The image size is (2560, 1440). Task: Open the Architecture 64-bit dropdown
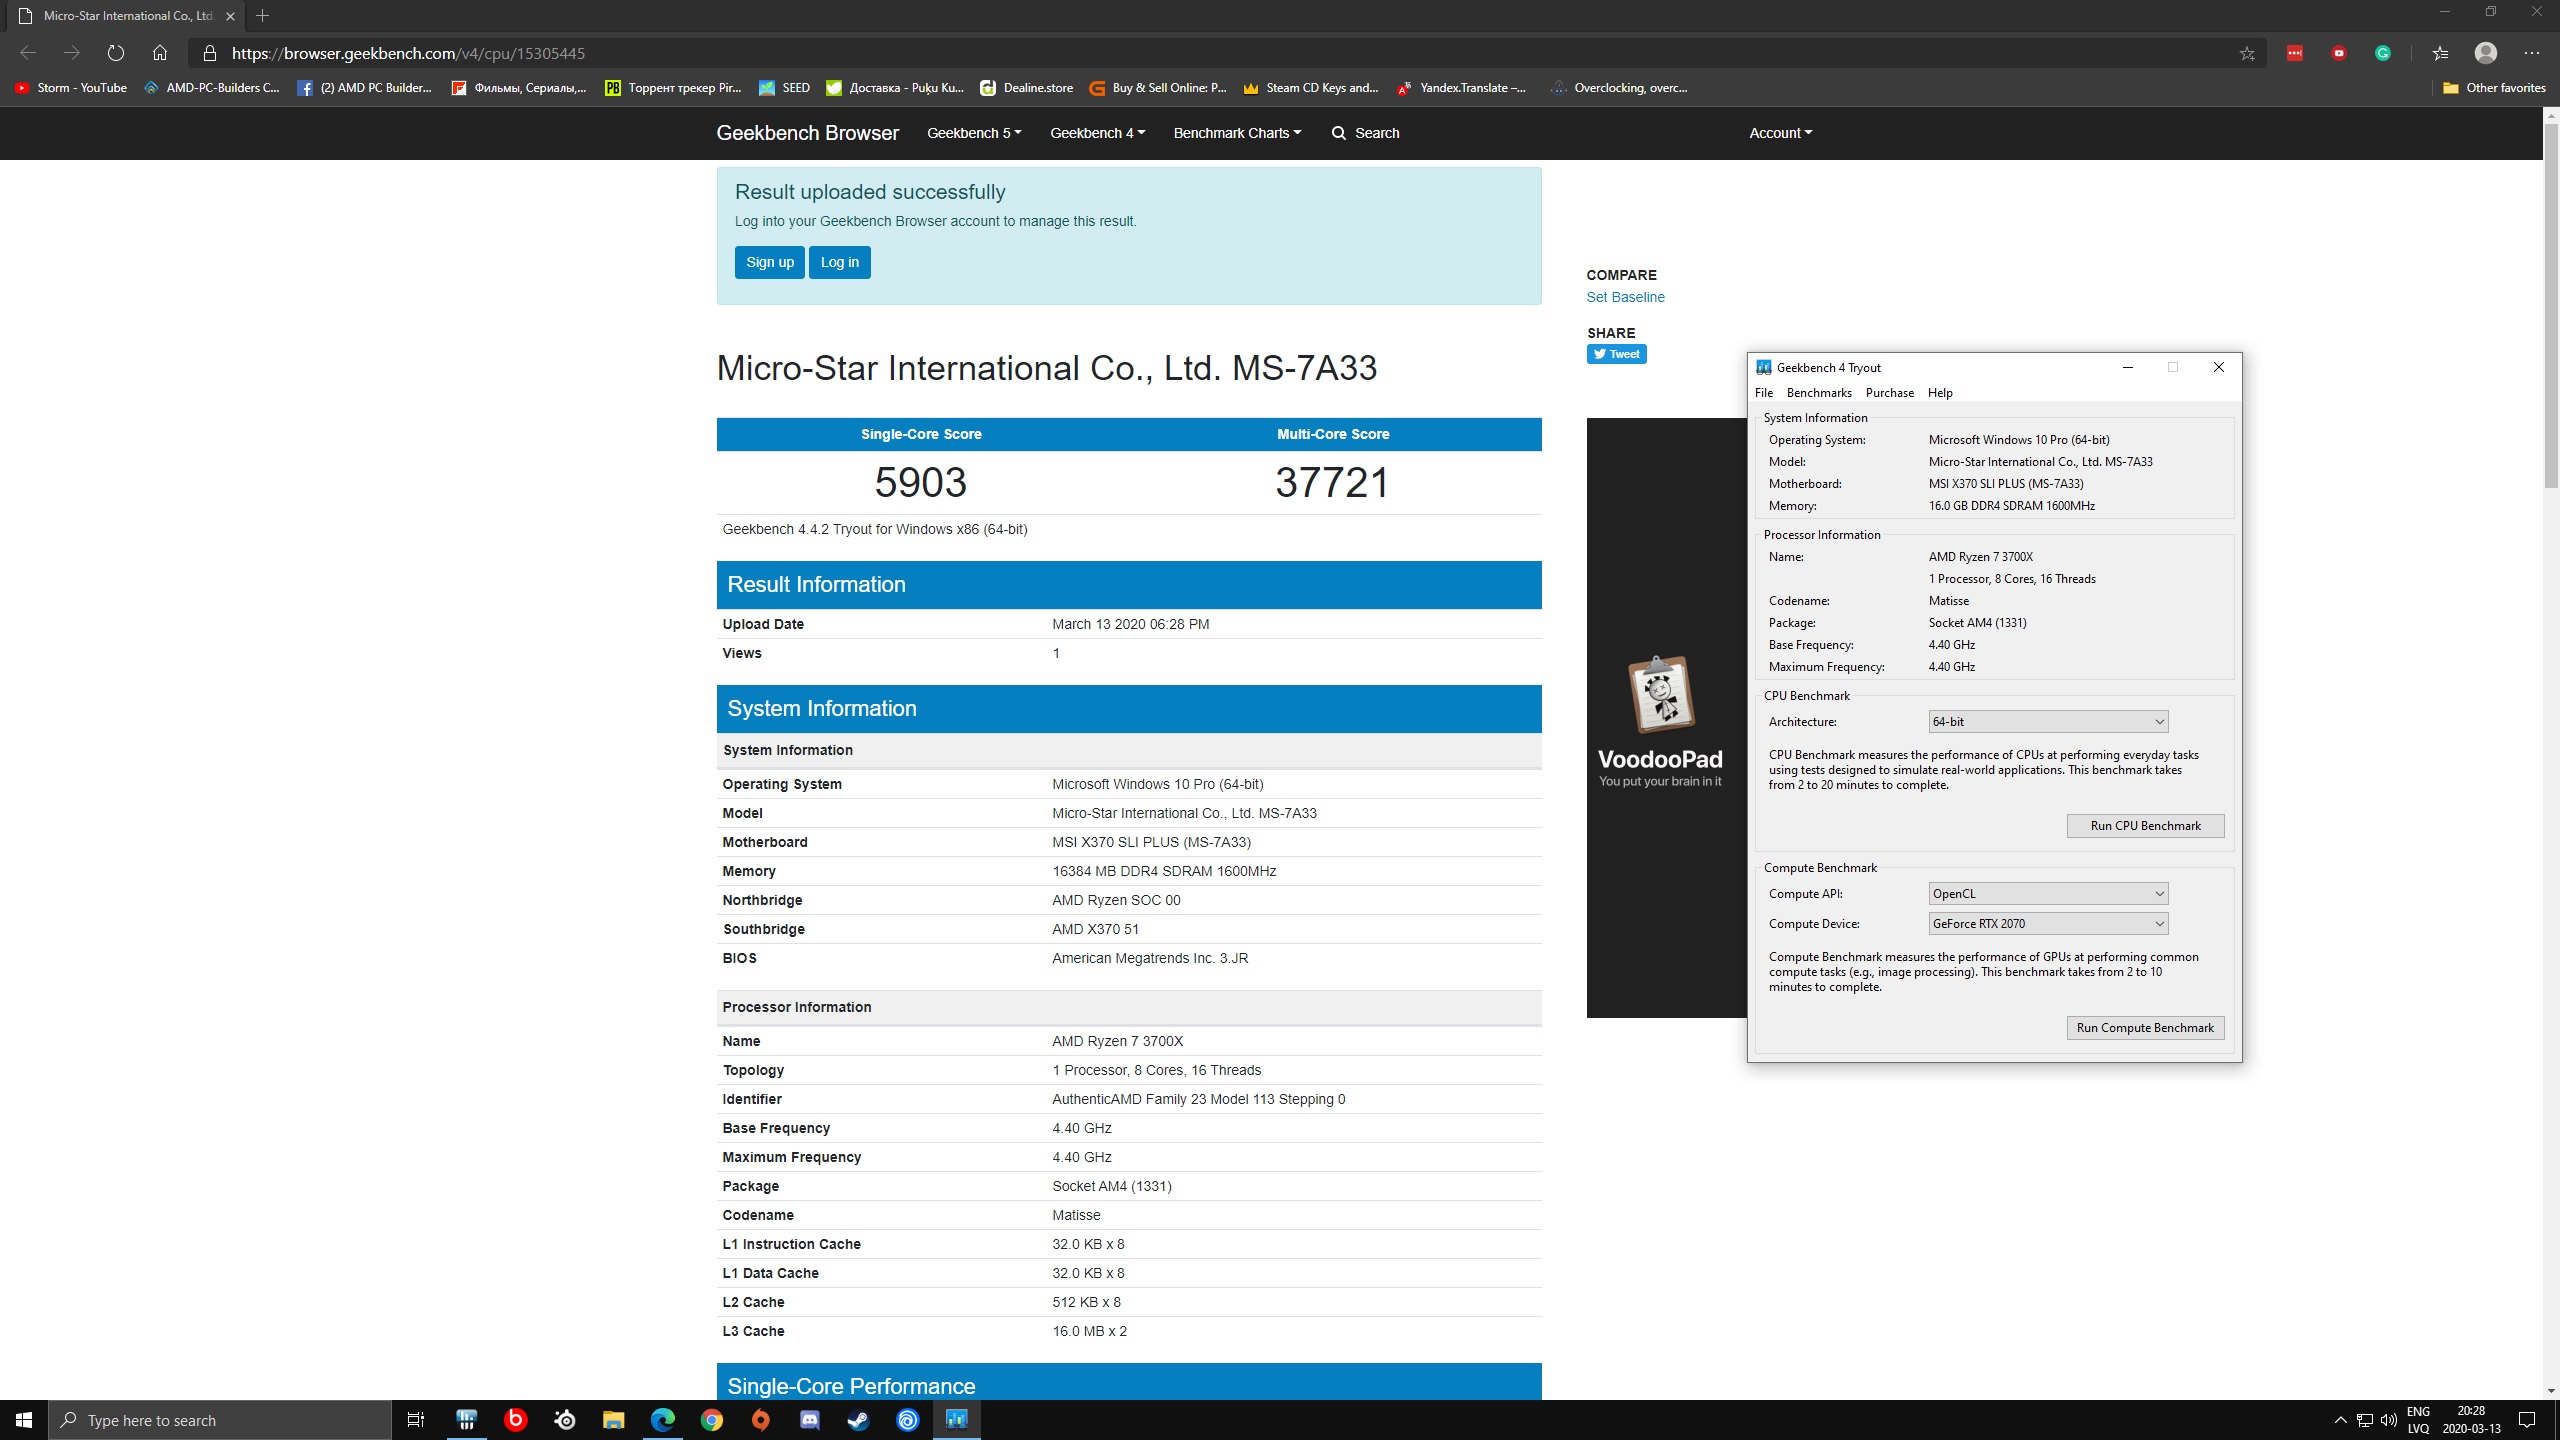[x=2048, y=722]
